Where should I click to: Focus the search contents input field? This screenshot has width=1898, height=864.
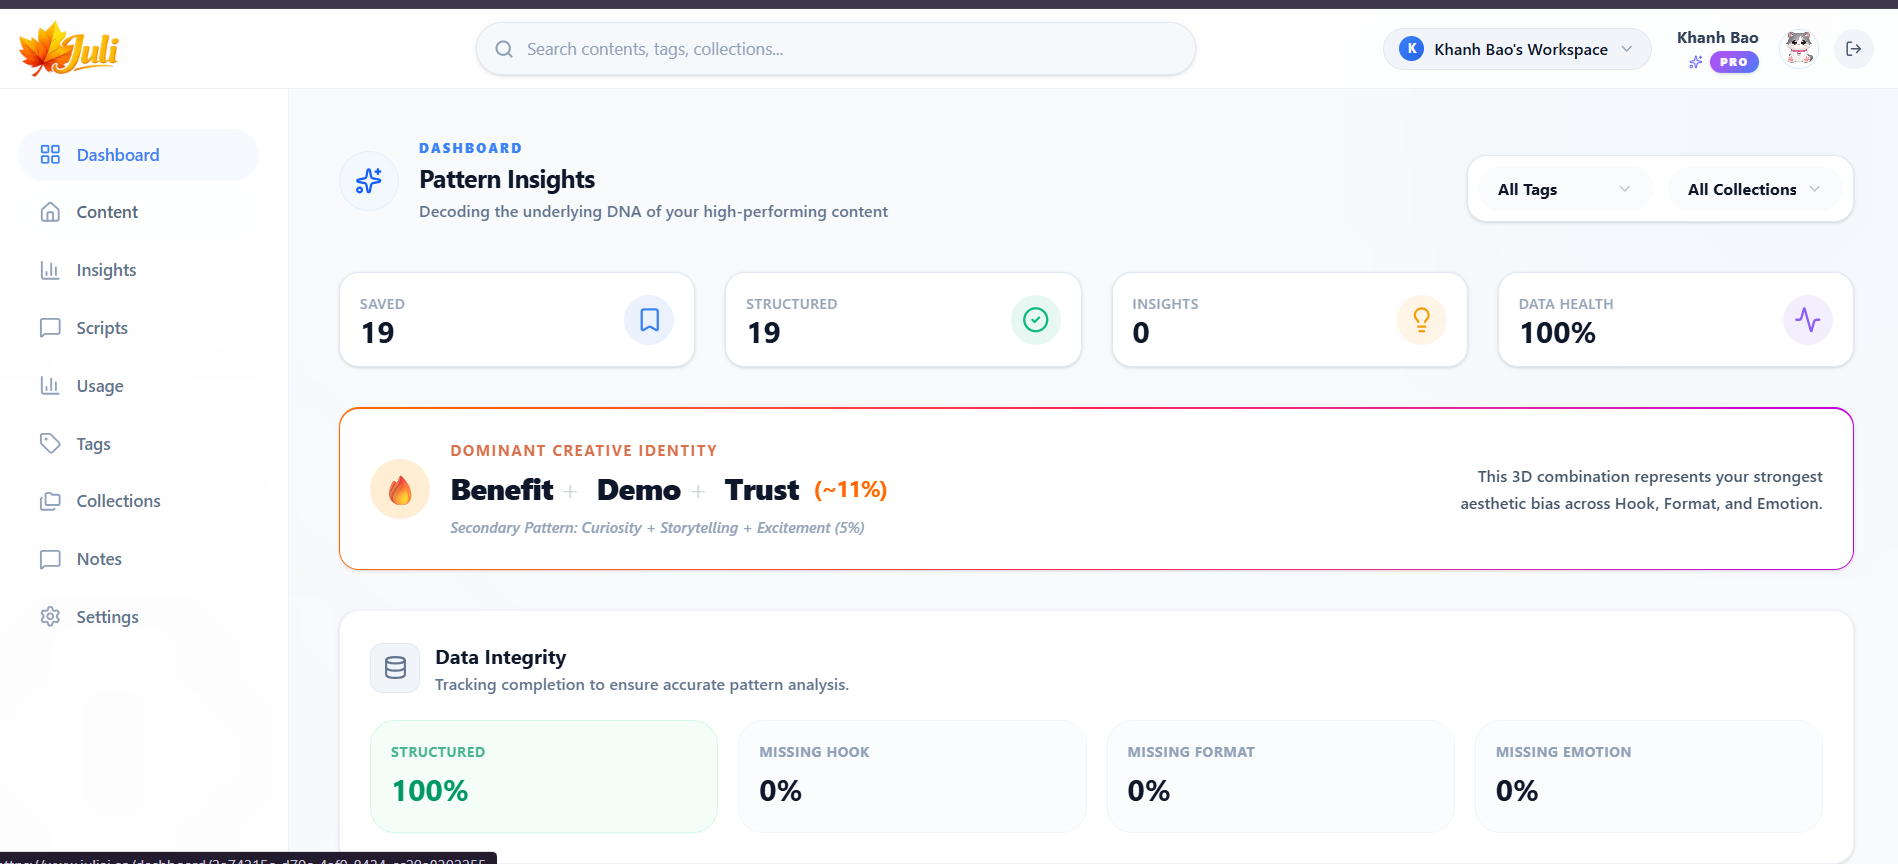[850, 49]
